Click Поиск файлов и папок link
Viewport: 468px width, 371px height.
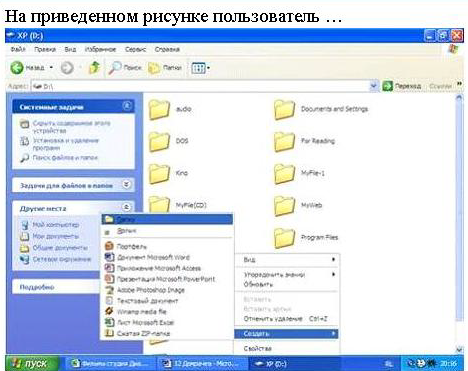[65, 157]
